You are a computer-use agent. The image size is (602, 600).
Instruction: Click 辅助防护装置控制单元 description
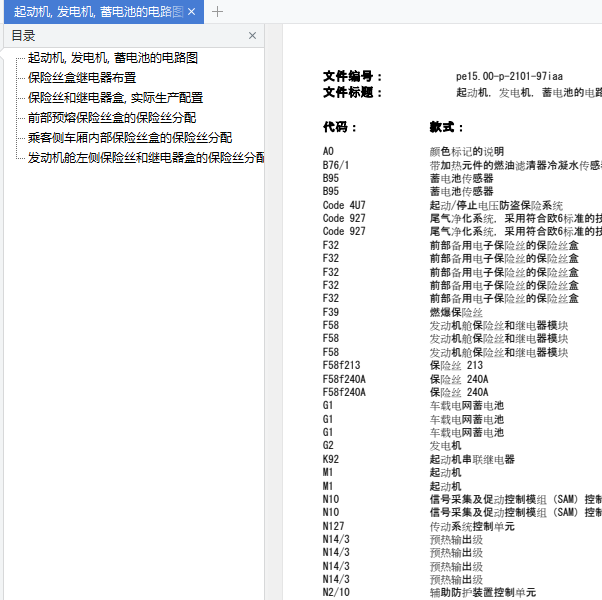[483, 592]
